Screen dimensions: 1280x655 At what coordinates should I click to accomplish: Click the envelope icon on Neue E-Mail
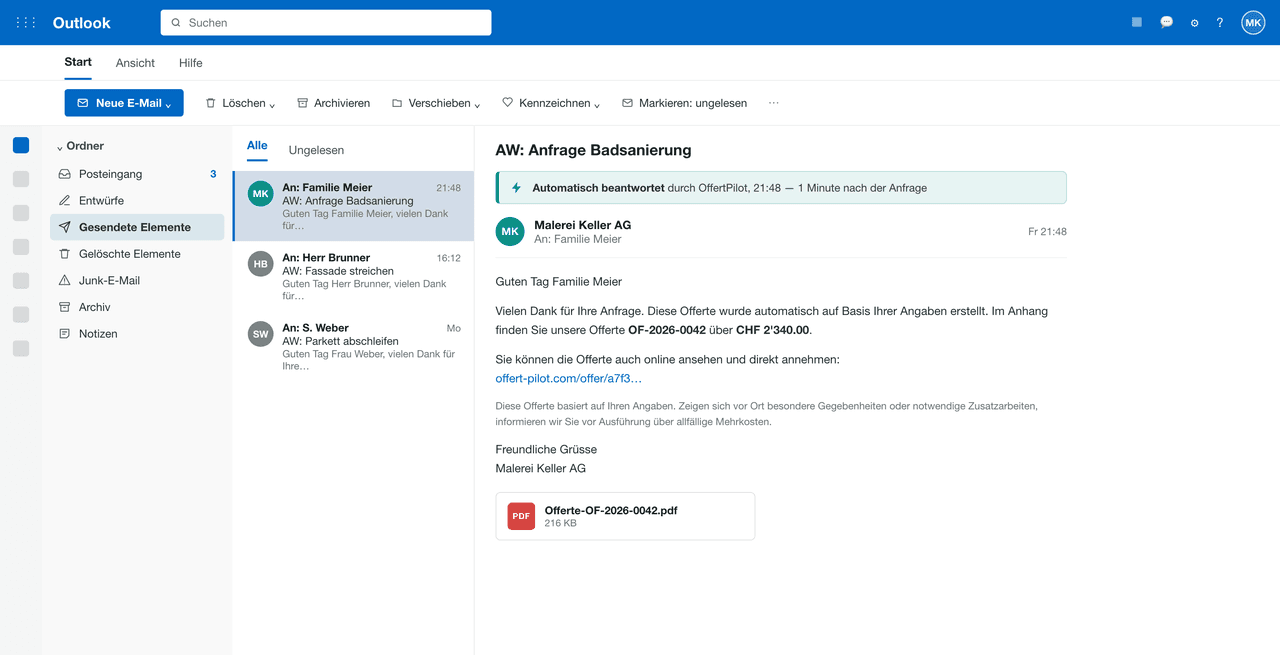(x=83, y=103)
